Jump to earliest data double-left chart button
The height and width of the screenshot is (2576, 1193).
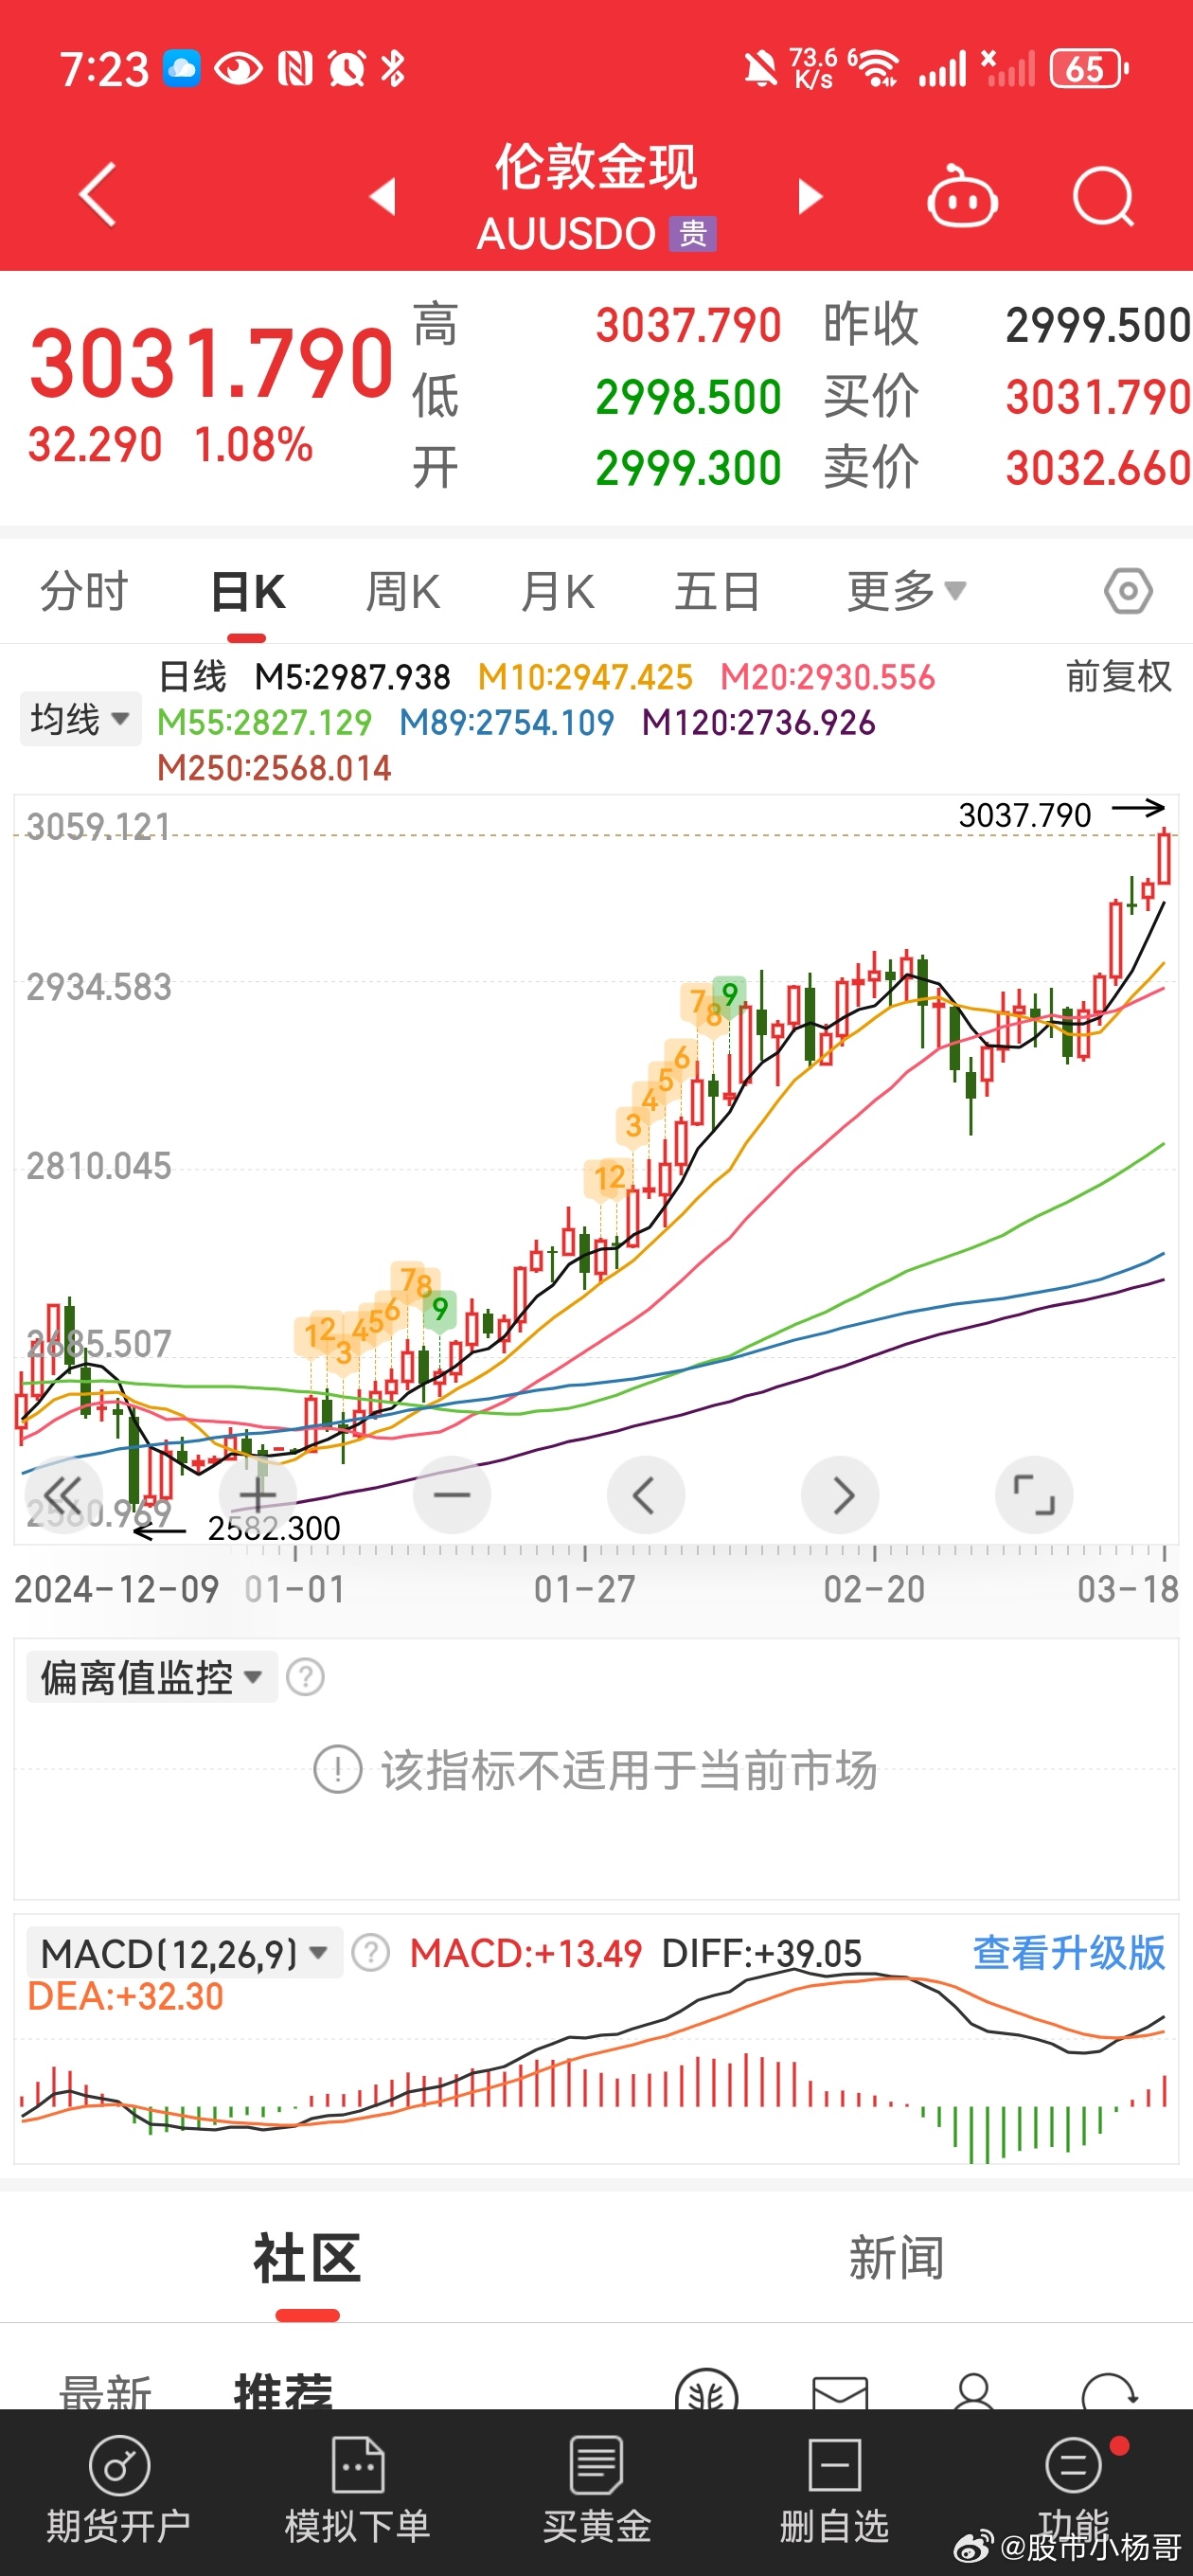click(x=63, y=1496)
